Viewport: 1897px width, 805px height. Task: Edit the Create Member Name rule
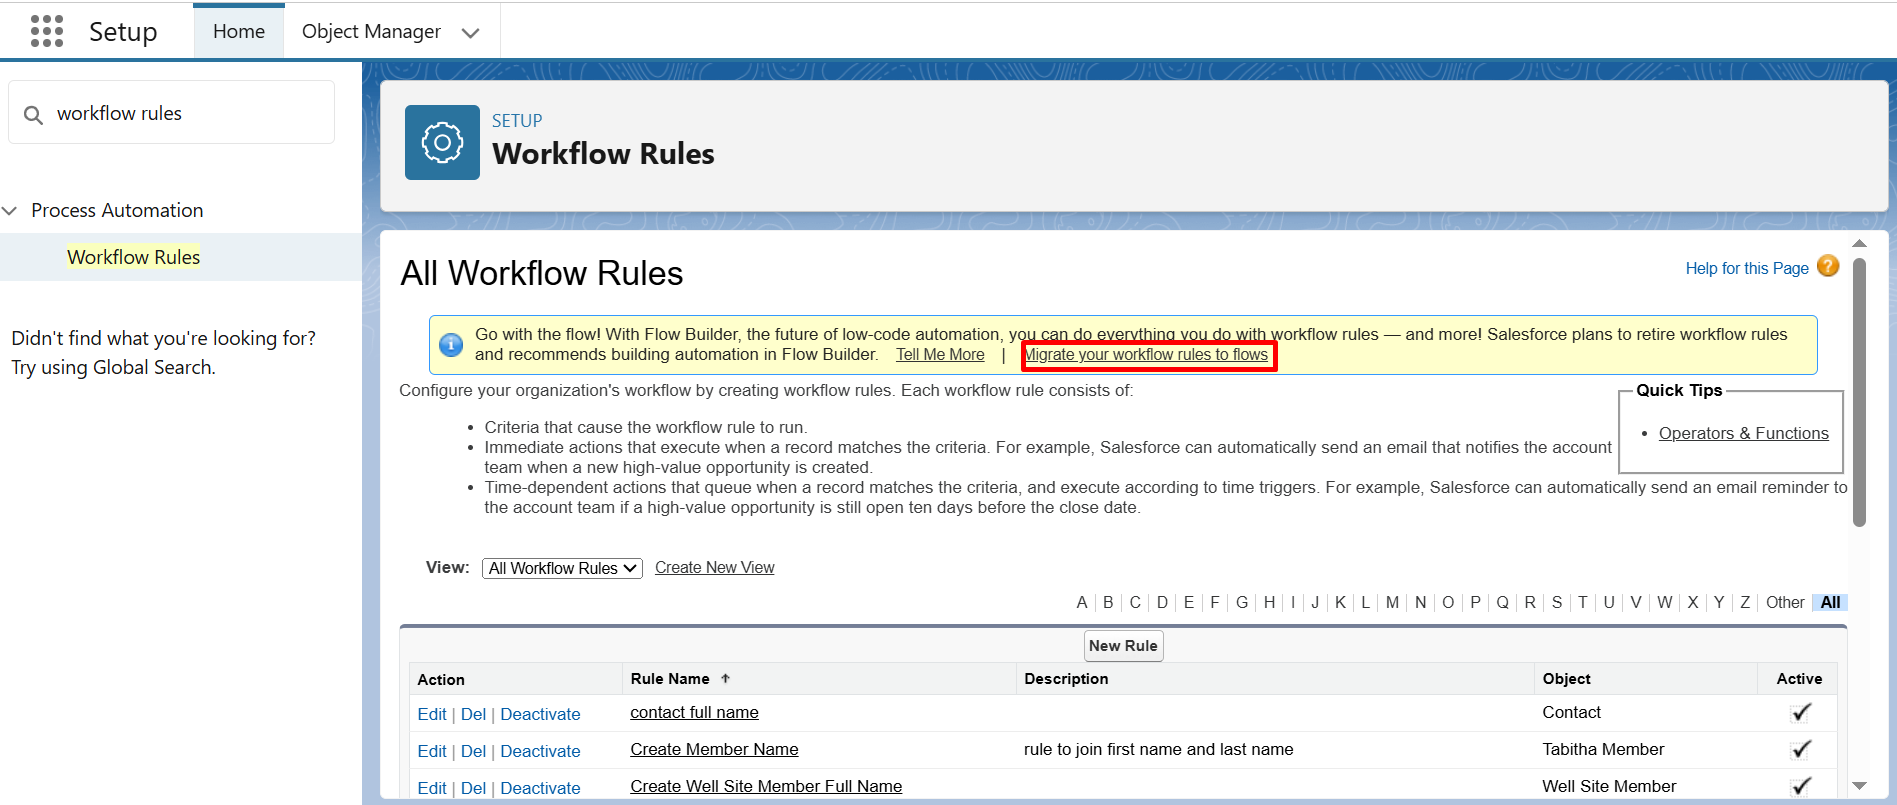pos(432,751)
